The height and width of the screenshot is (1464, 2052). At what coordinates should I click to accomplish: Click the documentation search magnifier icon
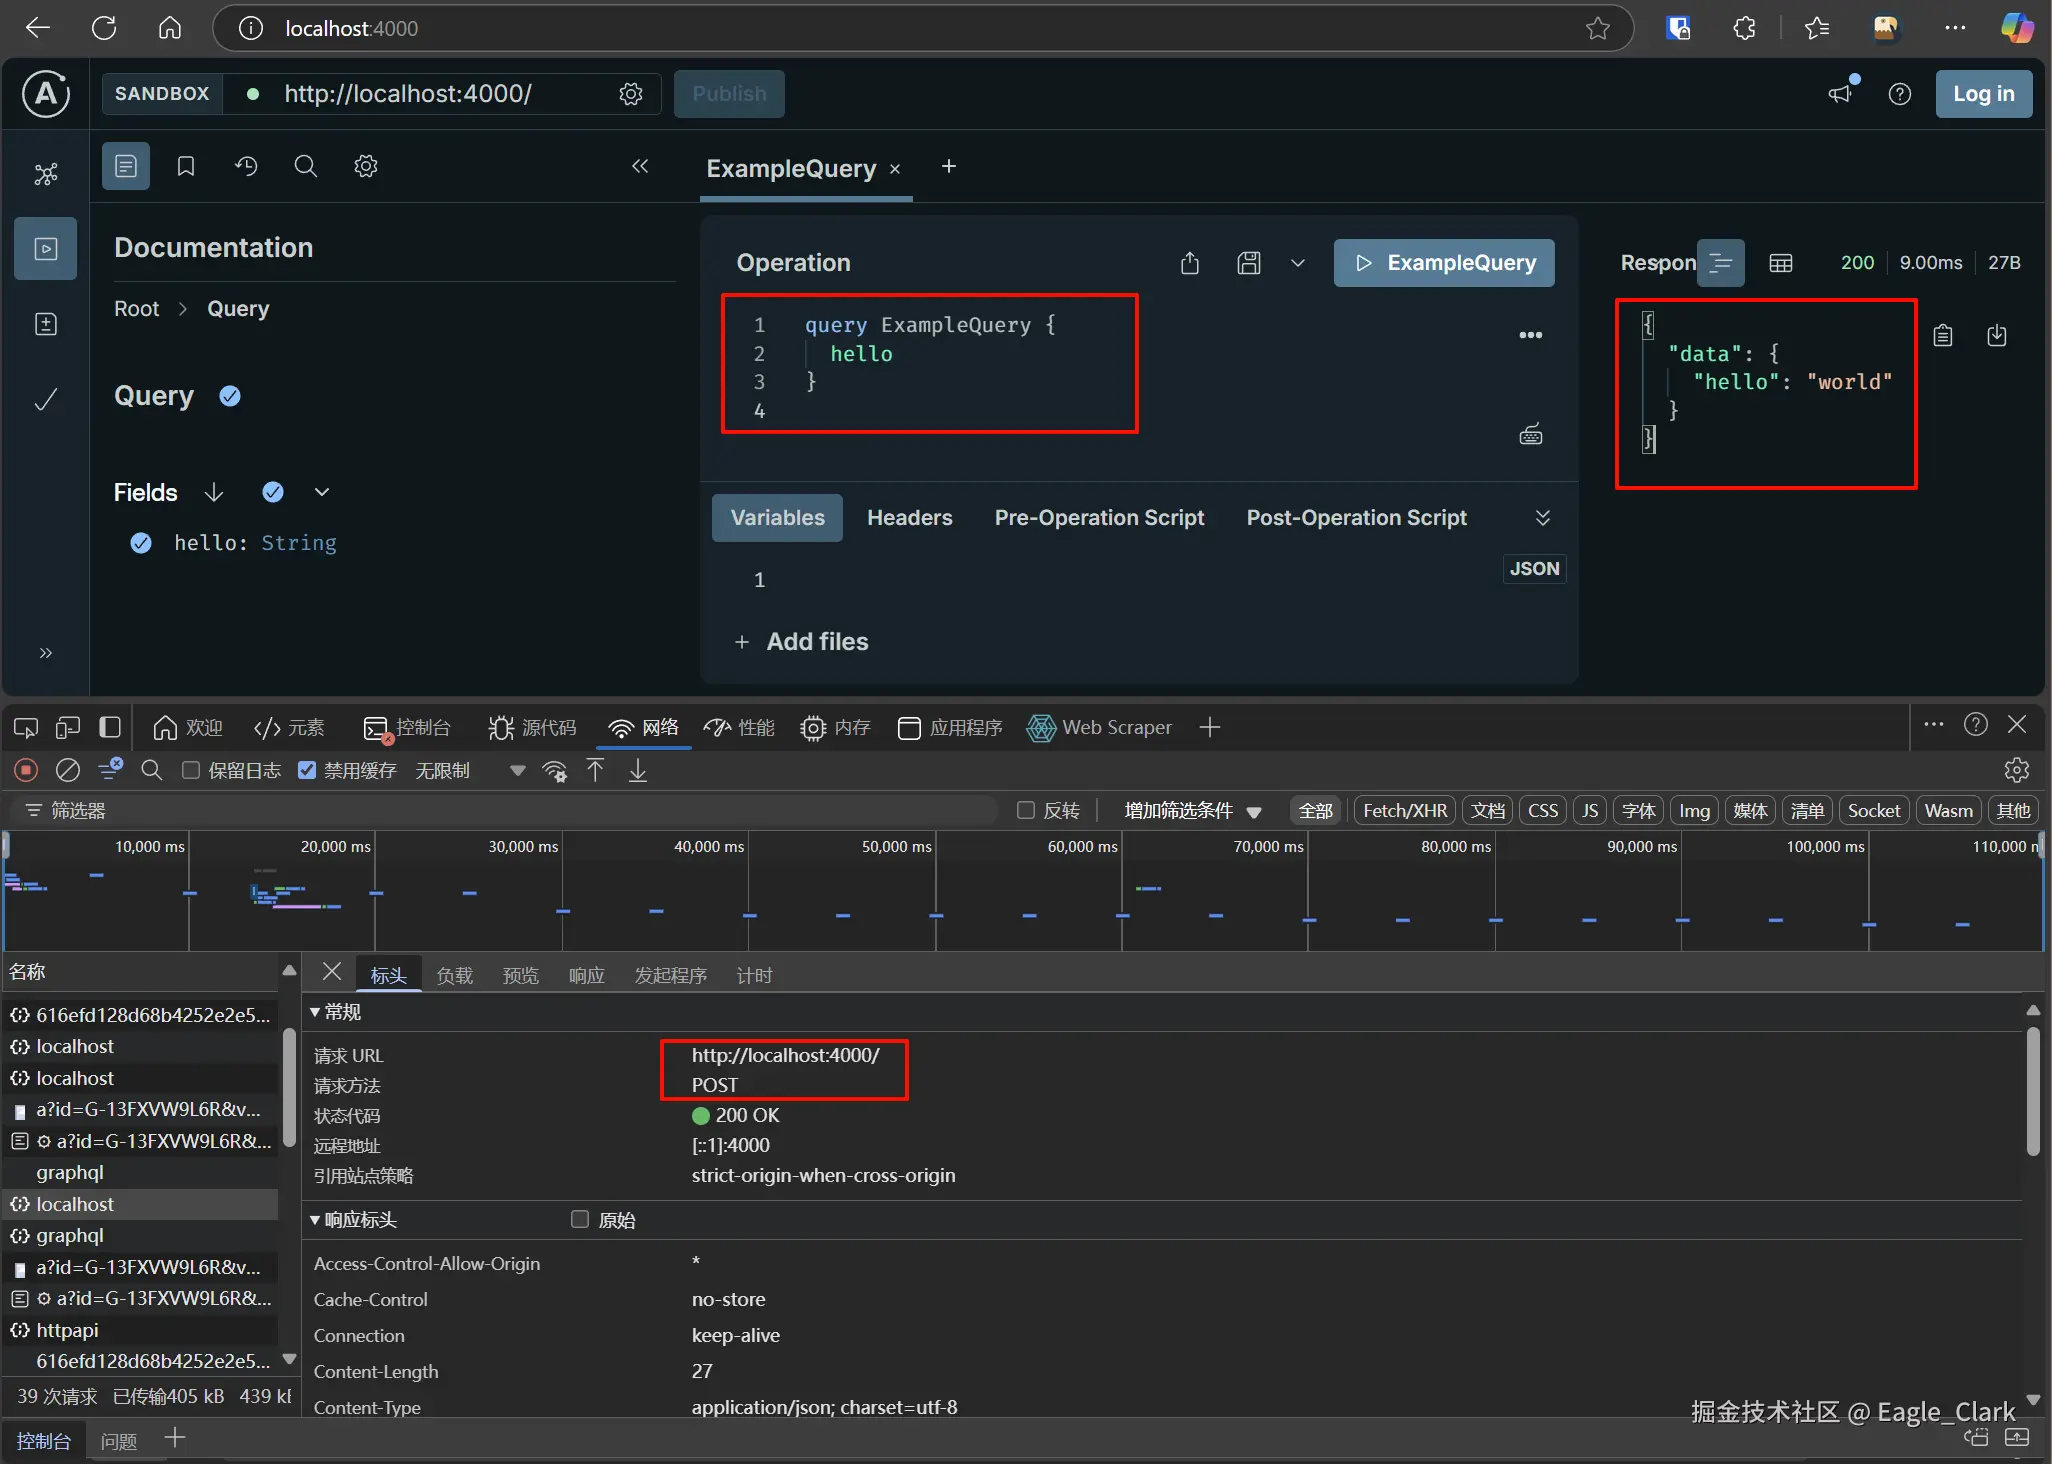coord(306,166)
